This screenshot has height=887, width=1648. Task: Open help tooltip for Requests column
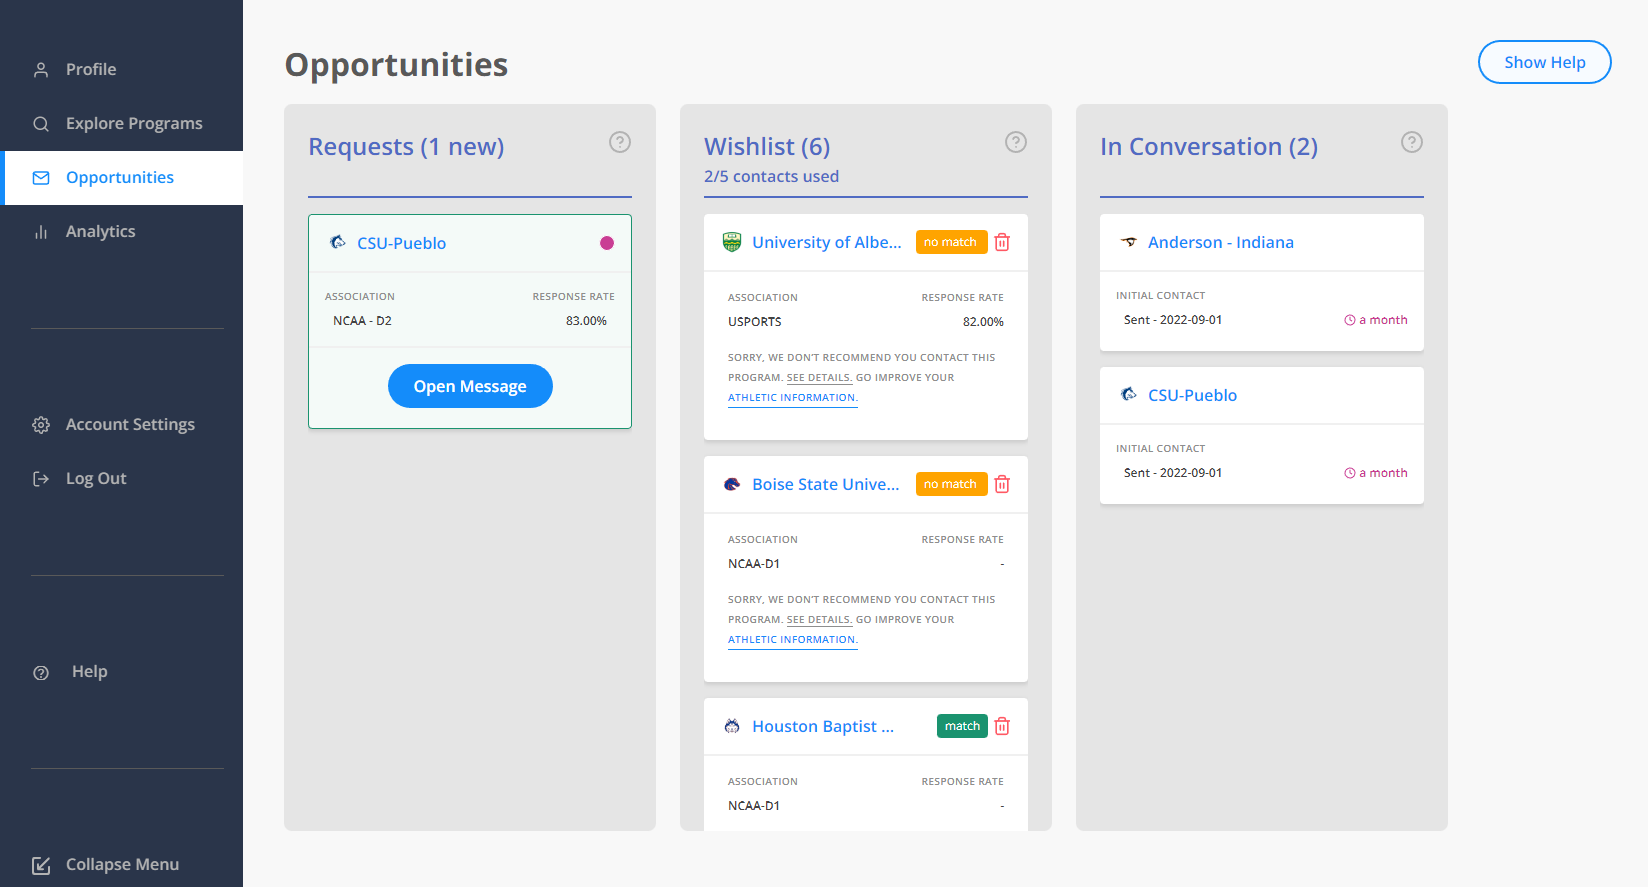620,142
